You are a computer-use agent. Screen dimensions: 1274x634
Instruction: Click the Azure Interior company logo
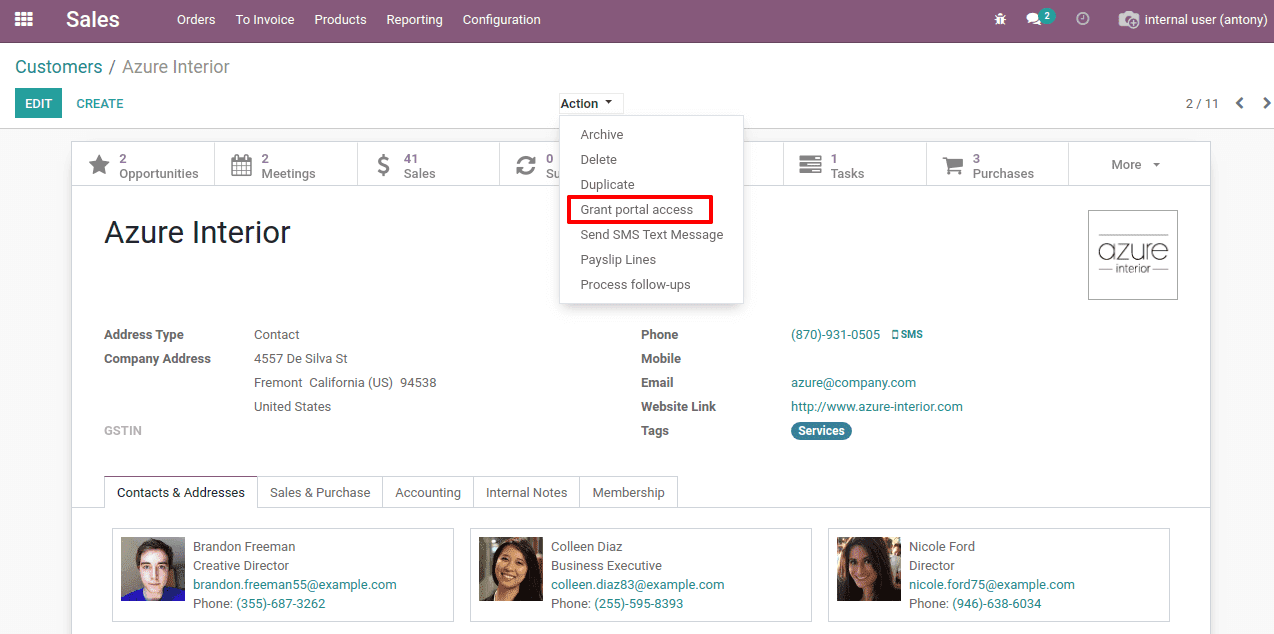(1133, 255)
